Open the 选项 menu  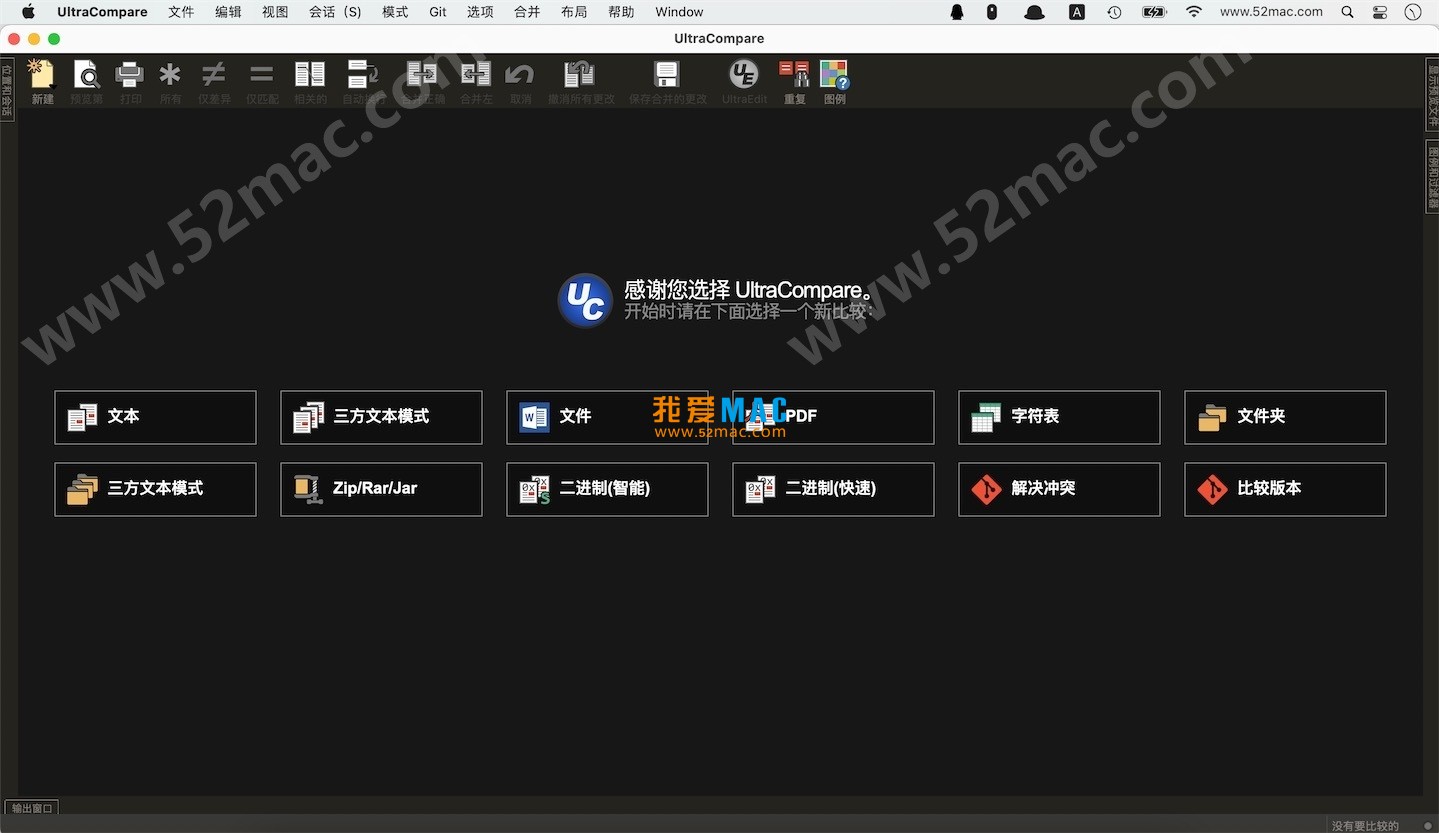click(x=480, y=12)
